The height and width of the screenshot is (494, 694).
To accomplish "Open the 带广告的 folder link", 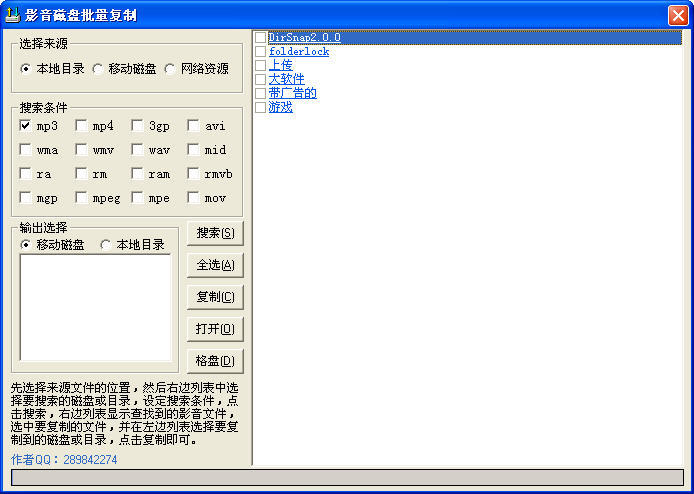I will (293, 93).
